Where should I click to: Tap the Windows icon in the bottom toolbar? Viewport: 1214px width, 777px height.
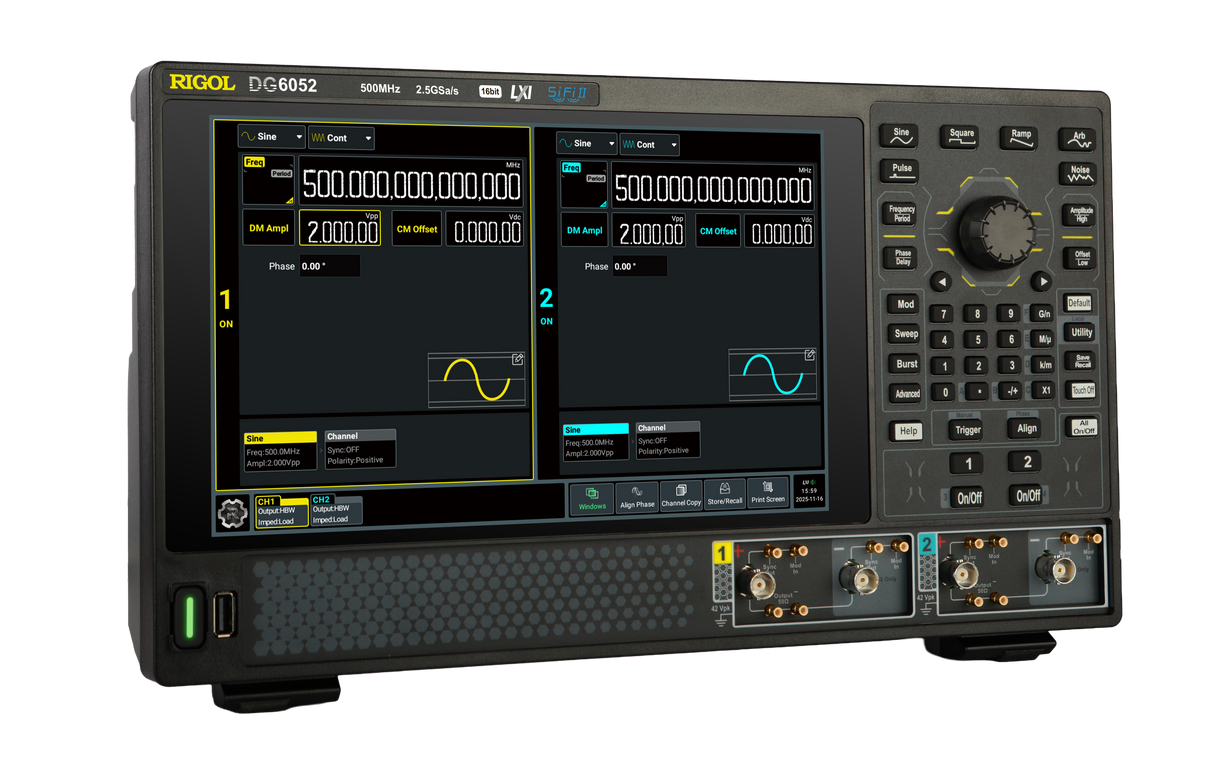click(x=592, y=498)
